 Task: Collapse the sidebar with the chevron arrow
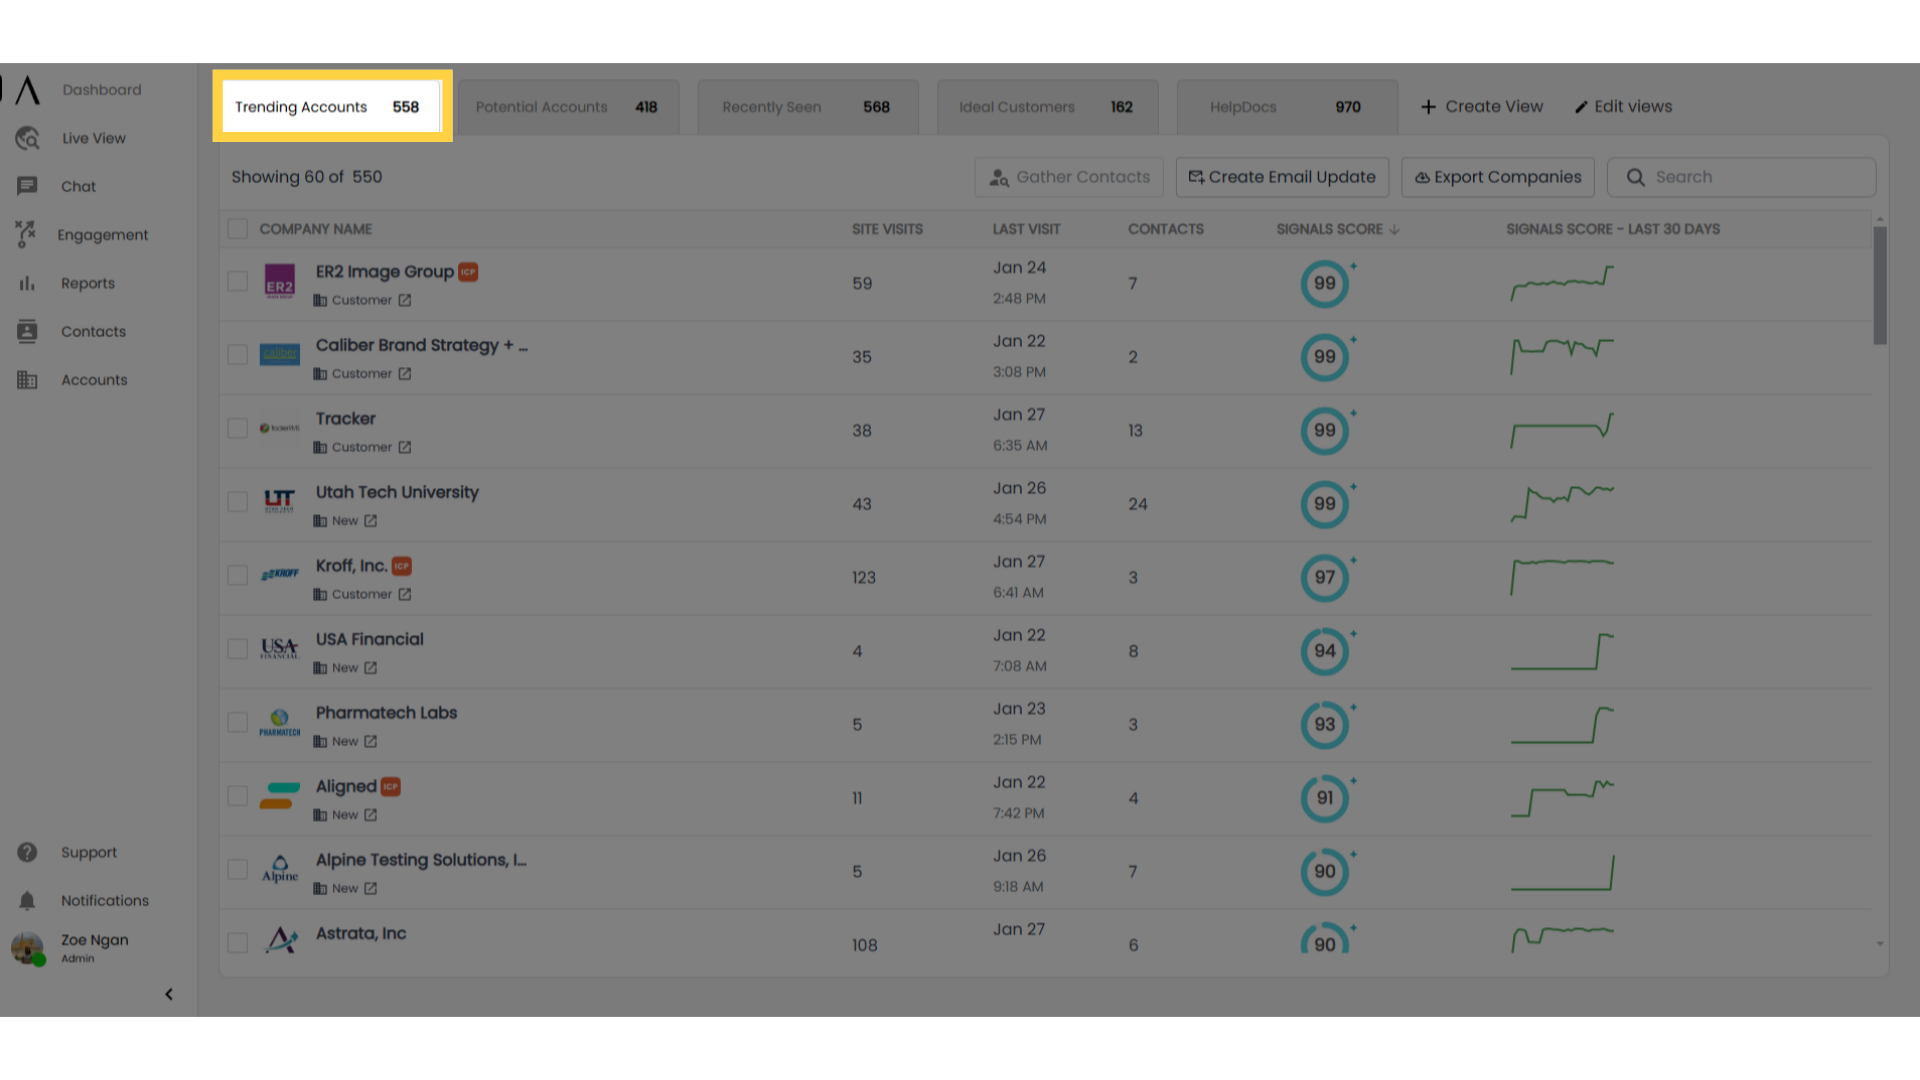(x=169, y=994)
